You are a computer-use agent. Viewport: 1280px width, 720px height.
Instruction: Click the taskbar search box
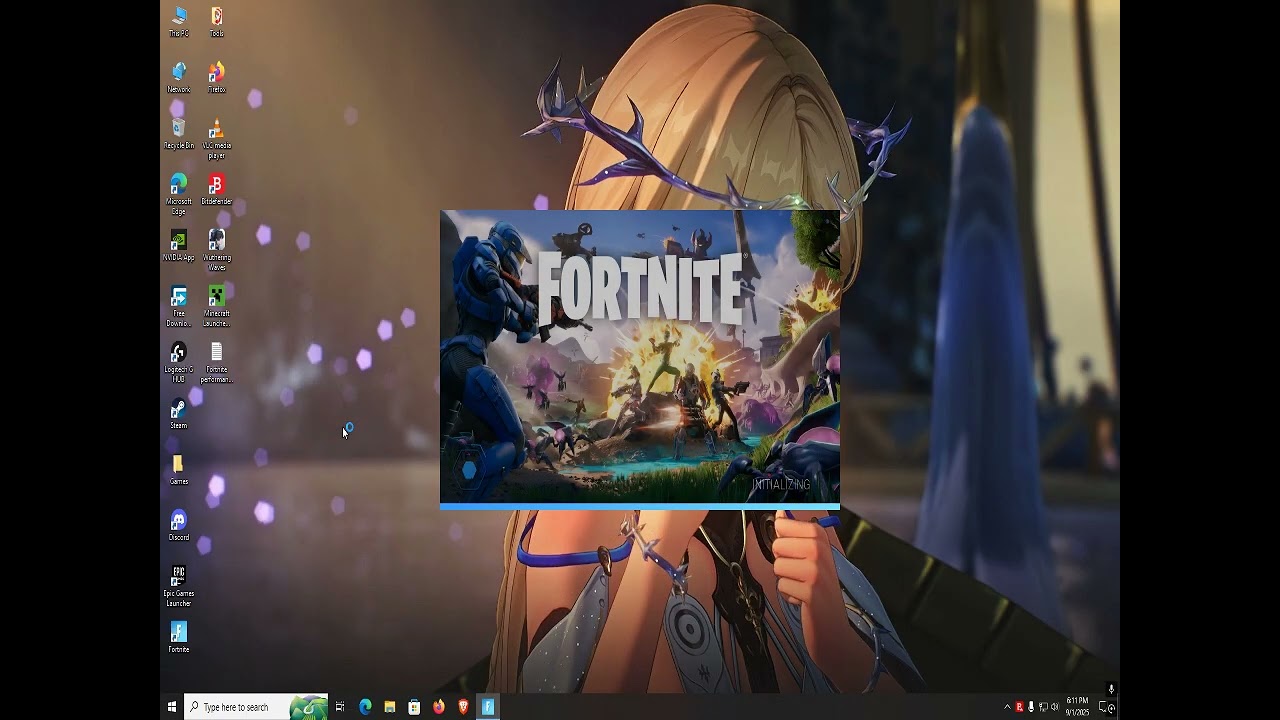coord(256,707)
